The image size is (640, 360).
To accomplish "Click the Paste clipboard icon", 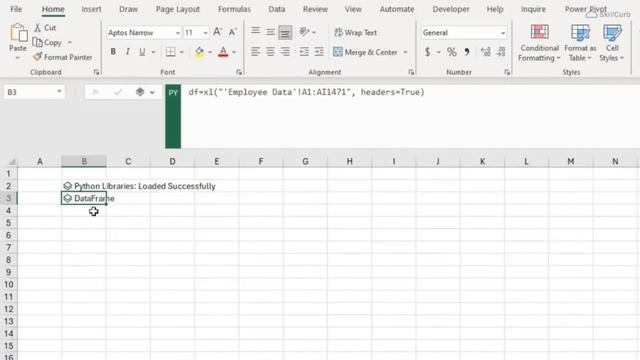I will coord(18,33).
